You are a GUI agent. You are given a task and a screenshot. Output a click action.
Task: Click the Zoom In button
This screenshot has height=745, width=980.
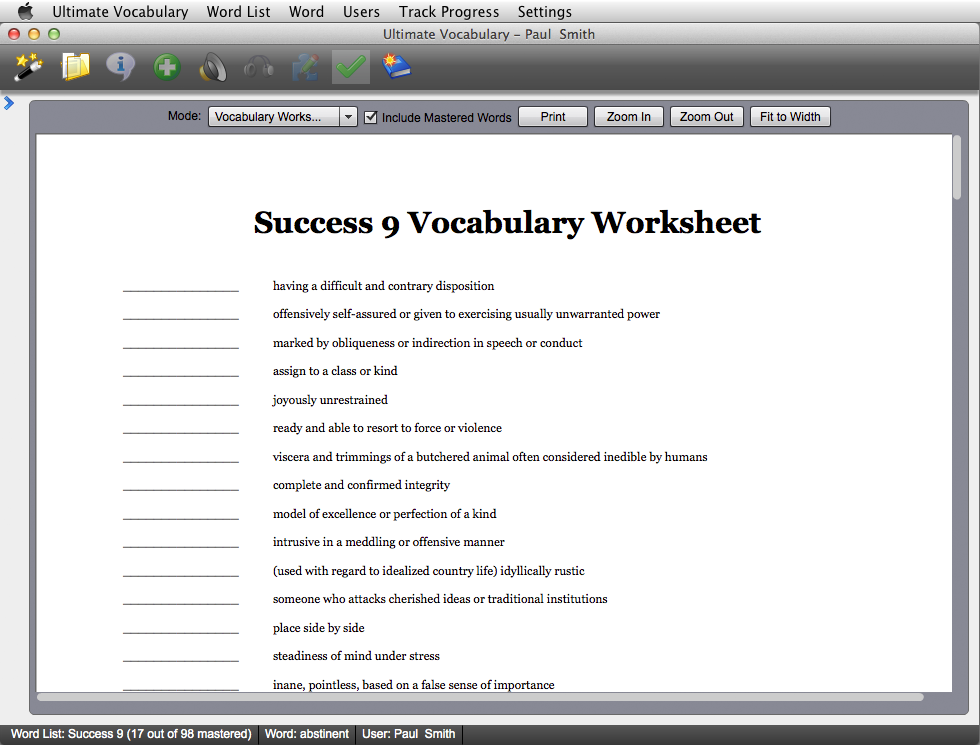pyautogui.click(x=628, y=117)
